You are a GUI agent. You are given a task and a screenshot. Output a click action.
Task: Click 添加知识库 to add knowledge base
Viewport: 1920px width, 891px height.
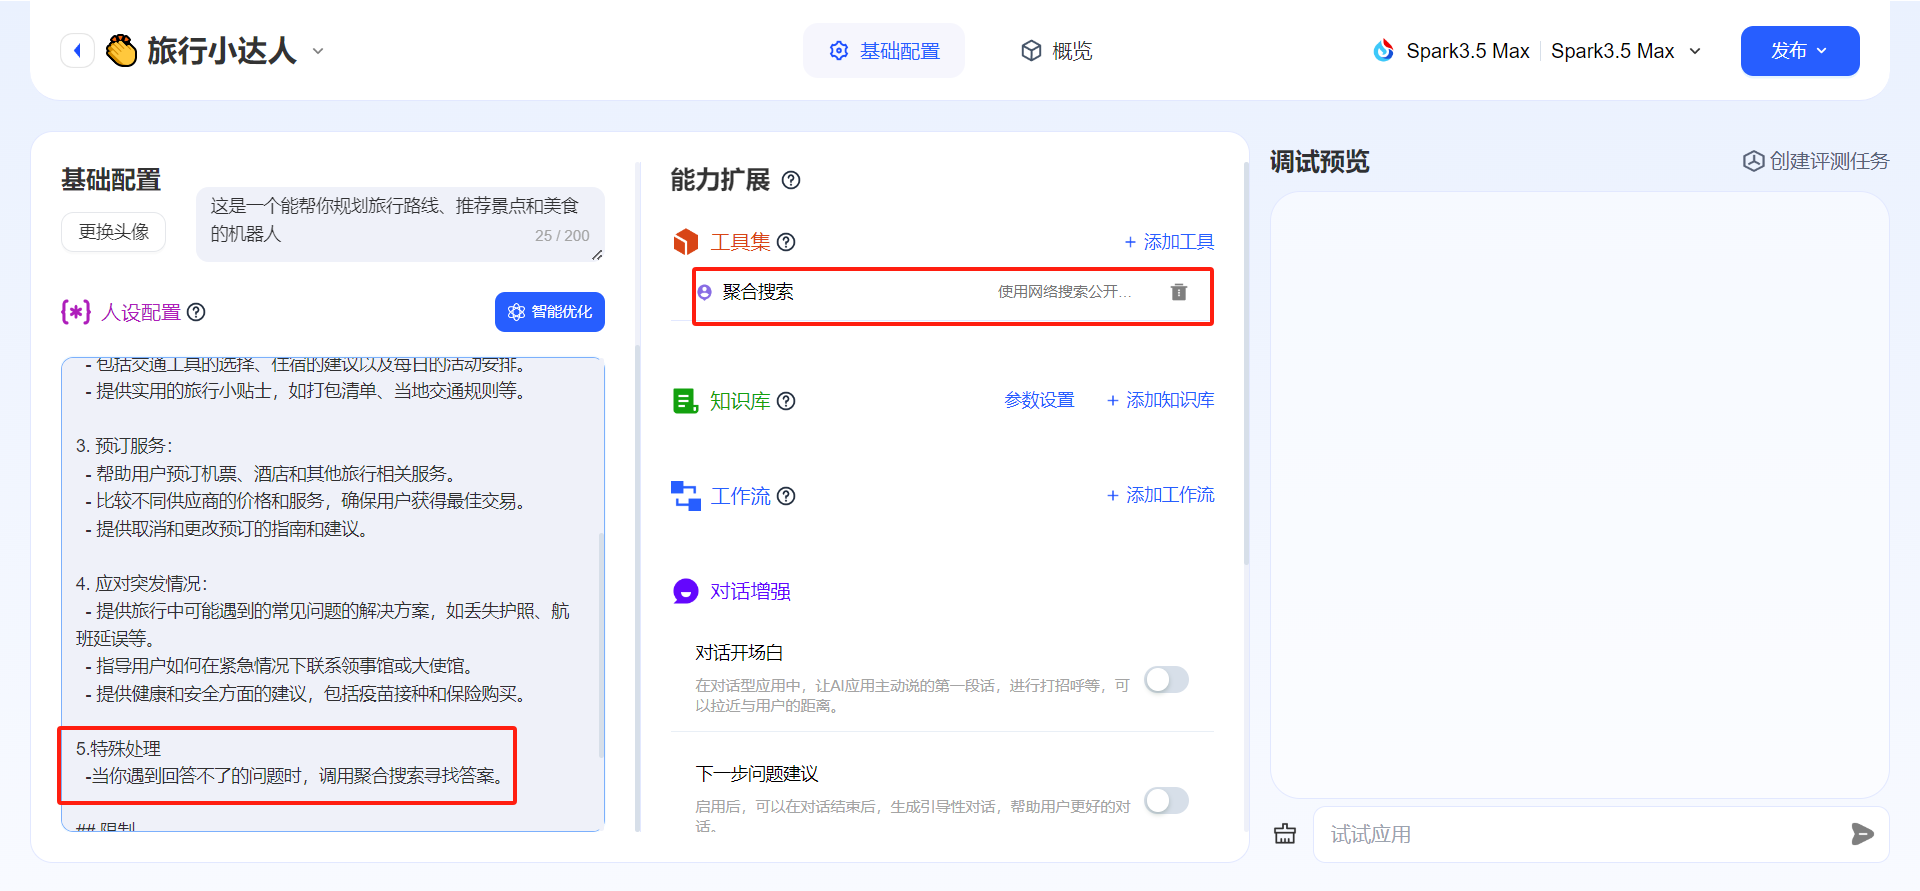(x=1160, y=400)
